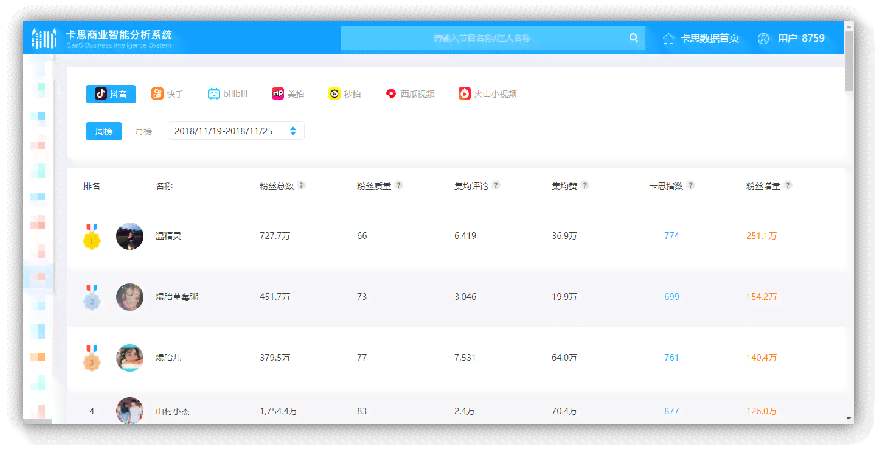
Task: Click the blue up-down arrows in date selector
Action: tap(293, 131)
